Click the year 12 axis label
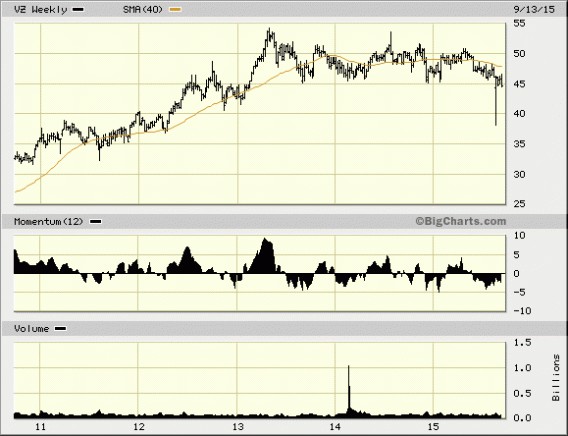 point(139,426)
